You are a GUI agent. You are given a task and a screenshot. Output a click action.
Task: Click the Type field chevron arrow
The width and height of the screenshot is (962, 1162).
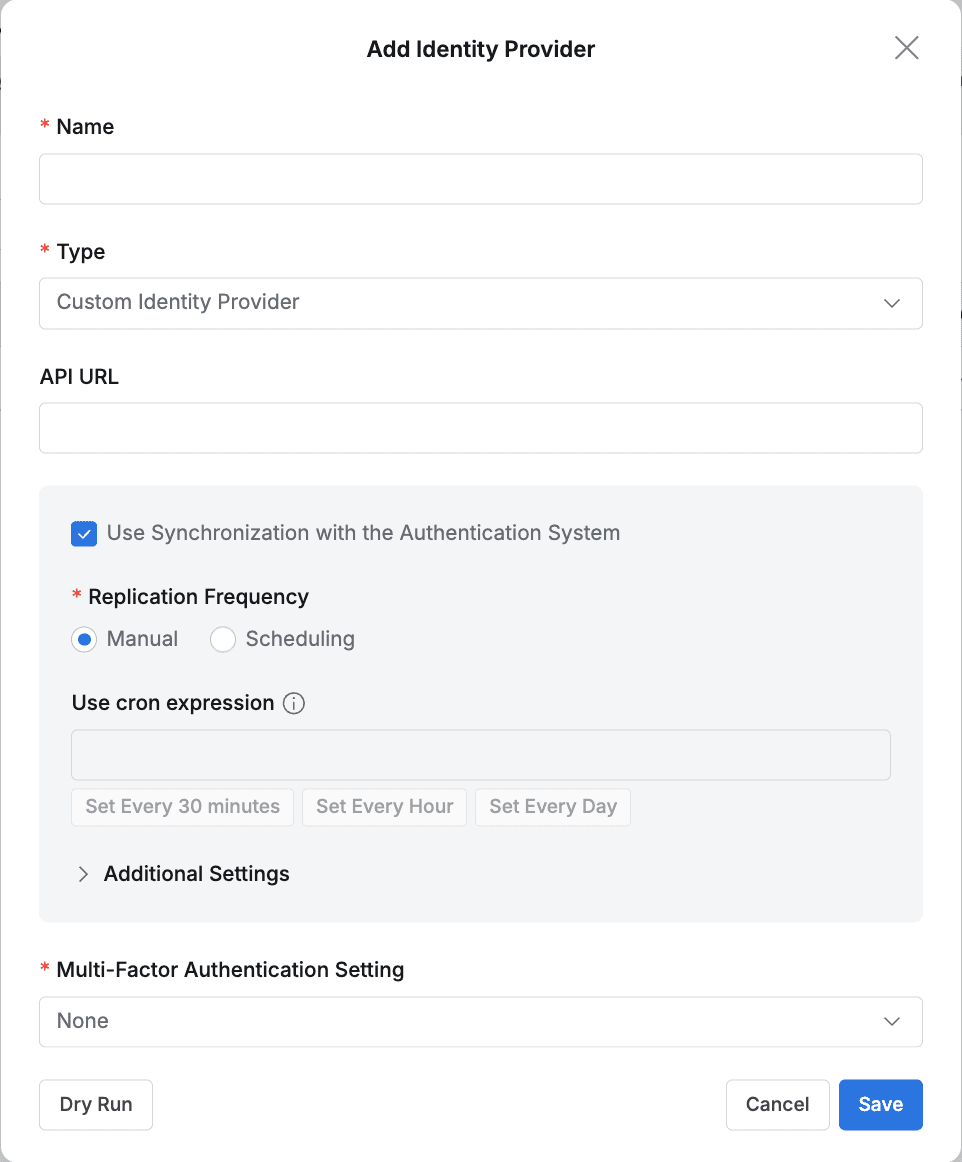(892, 303)
